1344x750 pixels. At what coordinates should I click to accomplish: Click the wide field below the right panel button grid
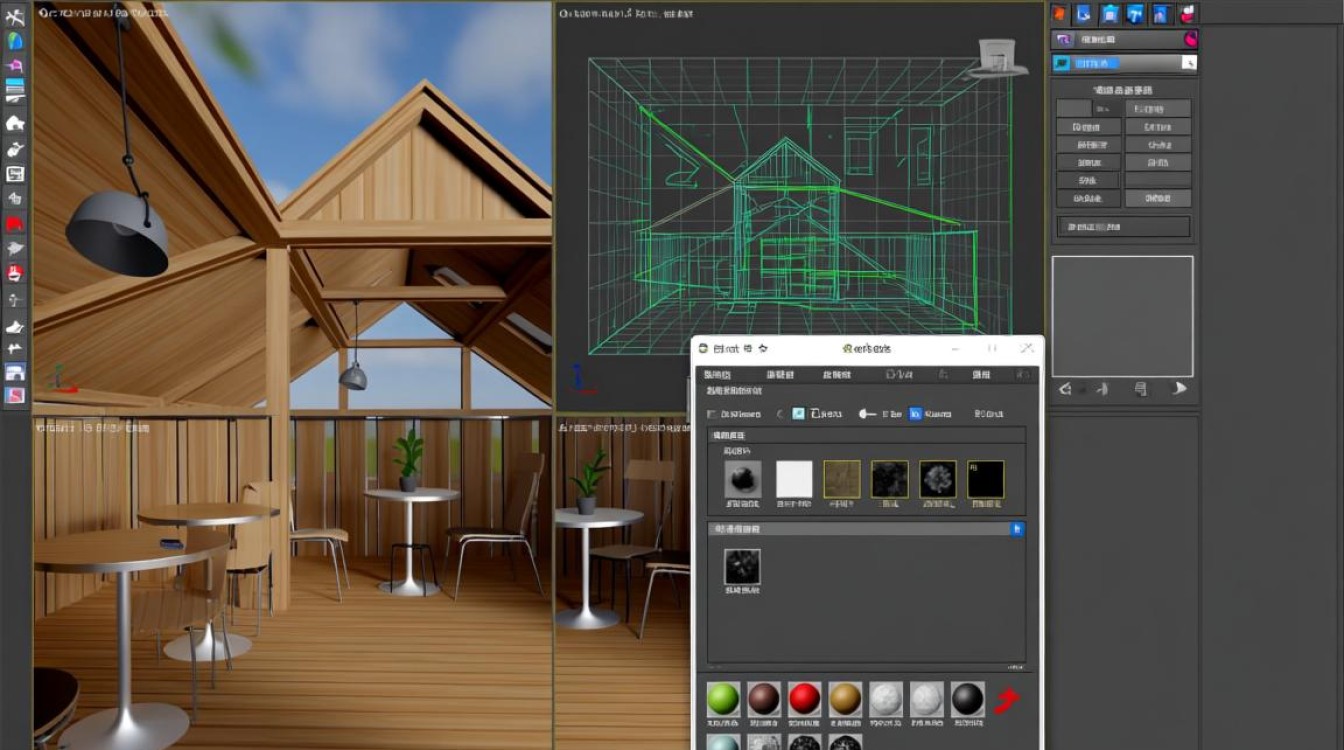(1124, 227)
